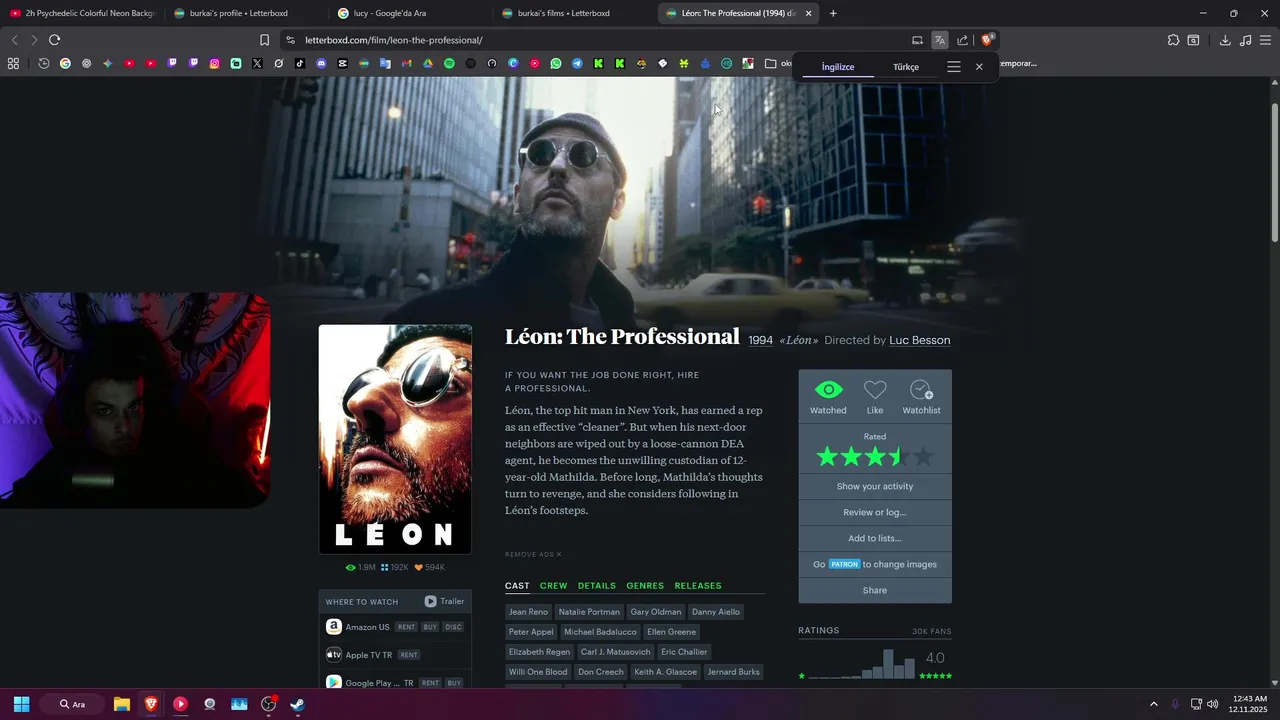Click the PATRON badge link
Image resolution: width=1280 pixels, height=720 pixels.
[844, 564]
